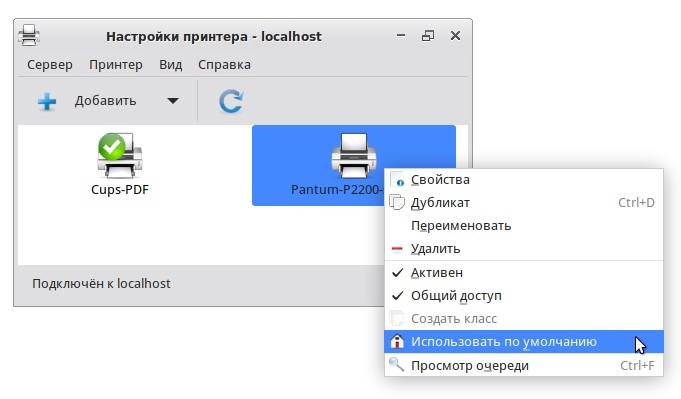Screen dimensions: 681x399
Task: Refresh the printer list
Action: coord(231,101)
